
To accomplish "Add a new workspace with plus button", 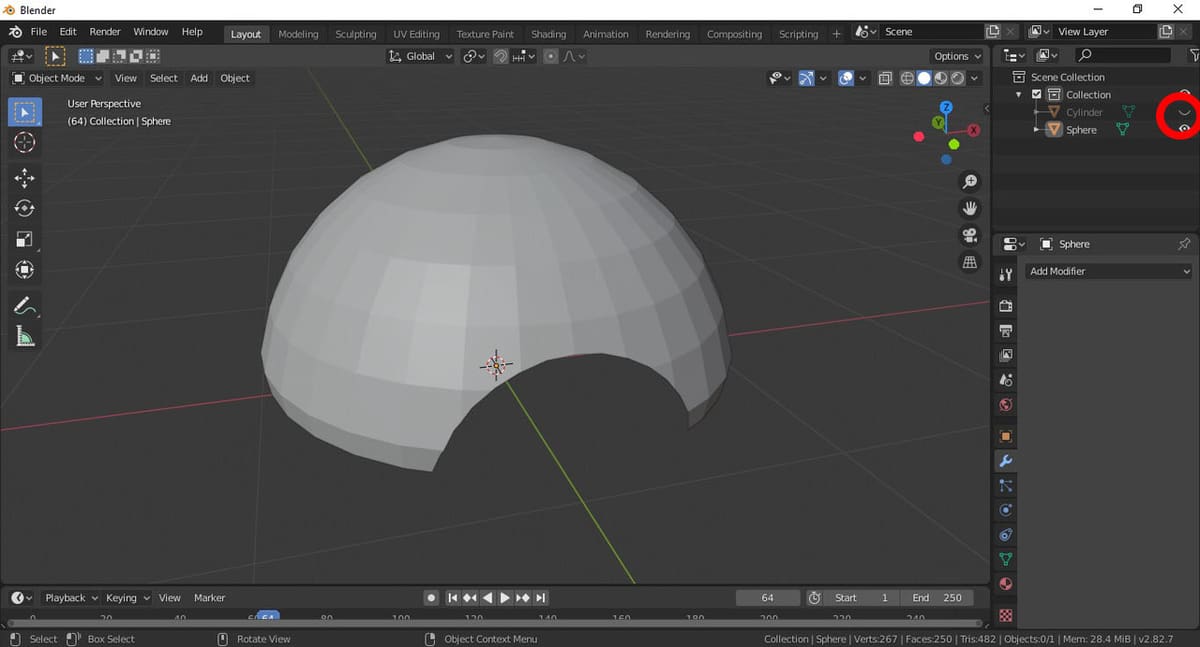I will point(837,34).
